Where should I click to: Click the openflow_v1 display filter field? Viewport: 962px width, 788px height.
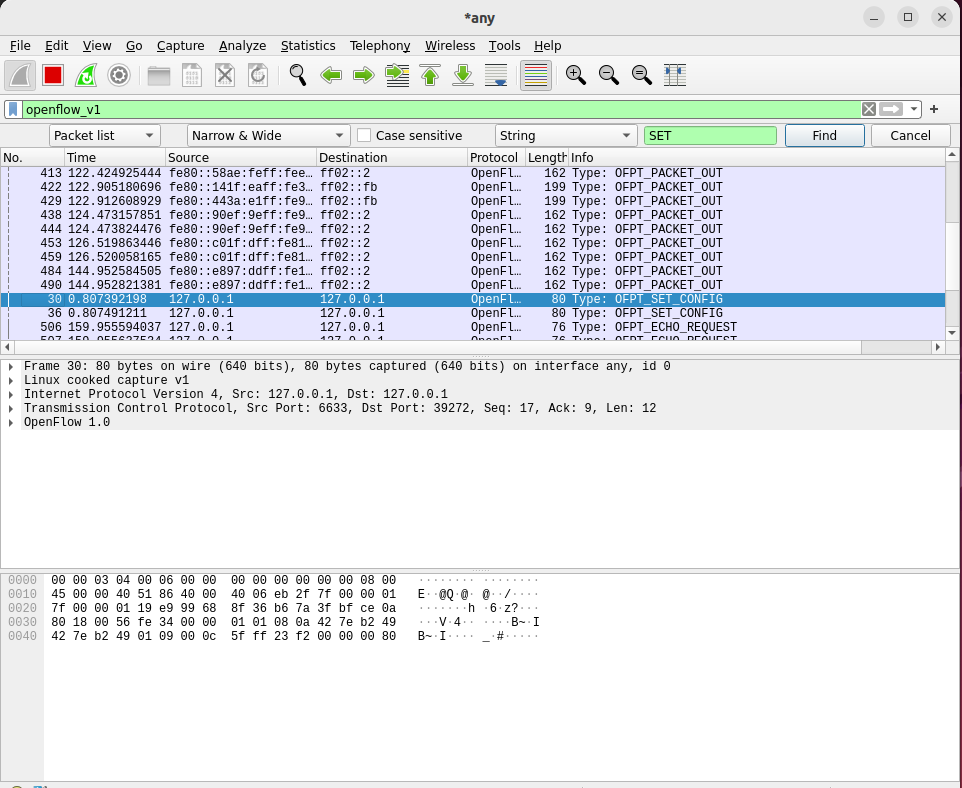[442, 109]
